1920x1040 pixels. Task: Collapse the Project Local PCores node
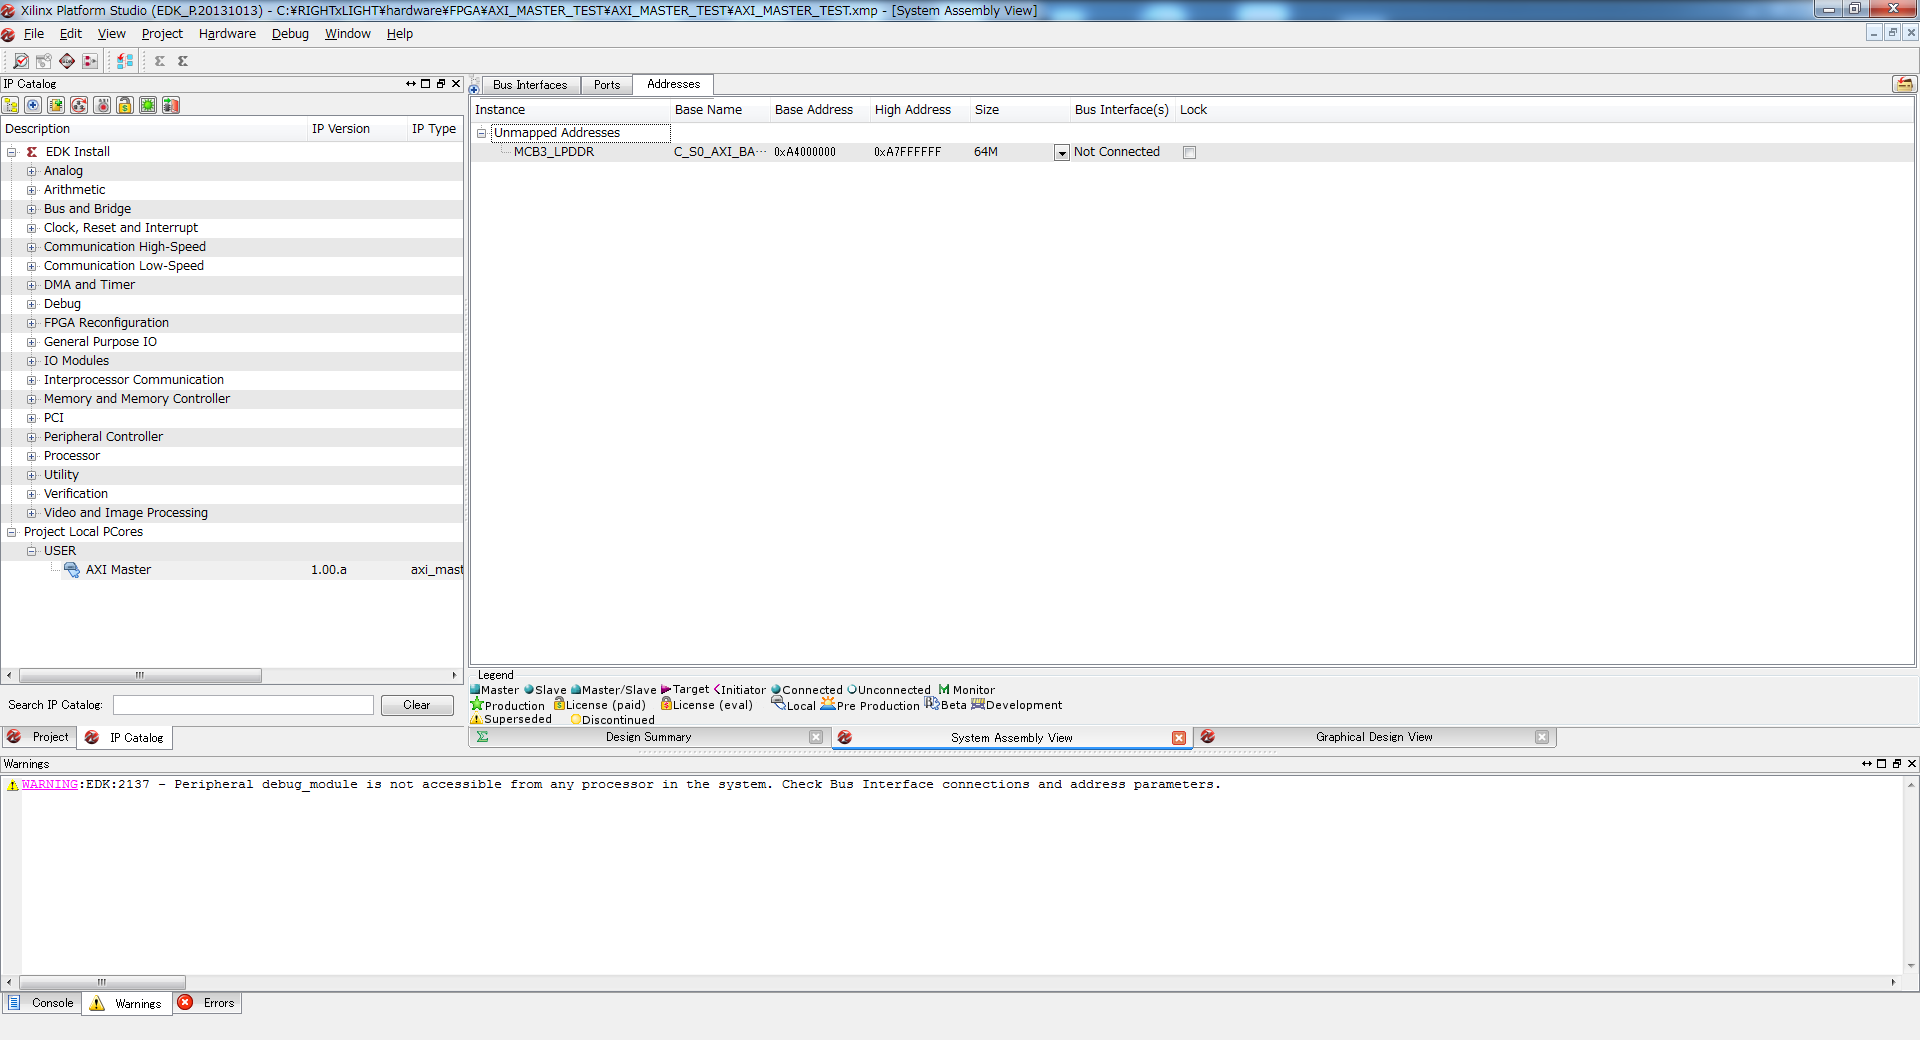pos(12,532)
